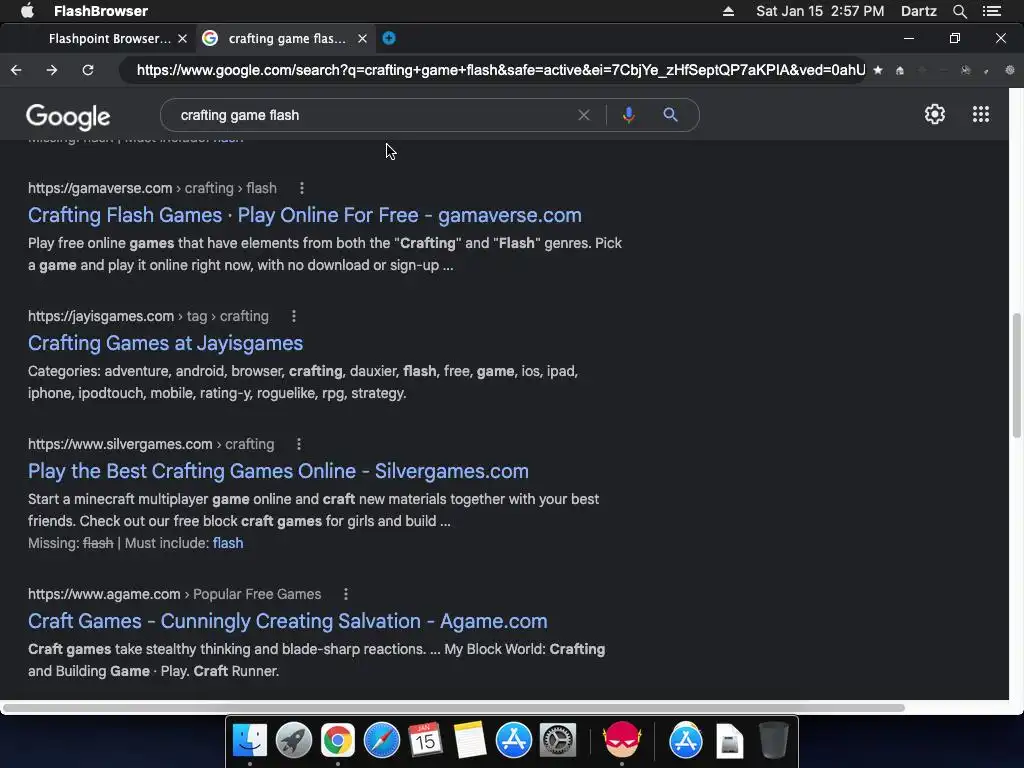Open more options for the jayisgames.com result
This screenshot has width=1024, height=768.
point(294,316)
